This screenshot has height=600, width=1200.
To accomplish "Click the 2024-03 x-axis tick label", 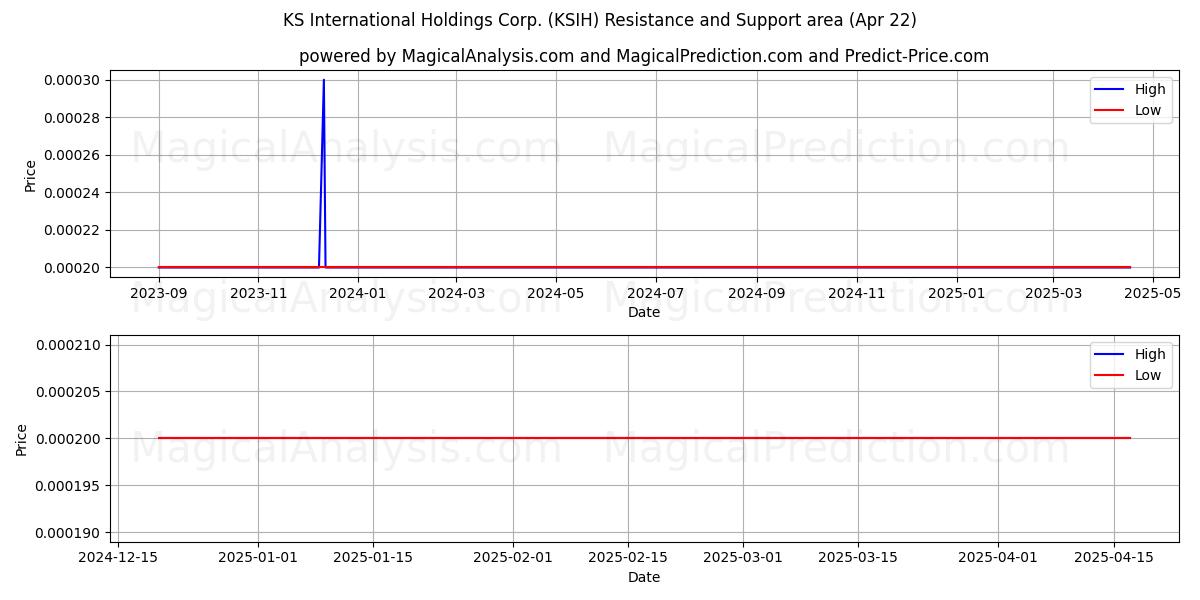I will pos(456,293).
